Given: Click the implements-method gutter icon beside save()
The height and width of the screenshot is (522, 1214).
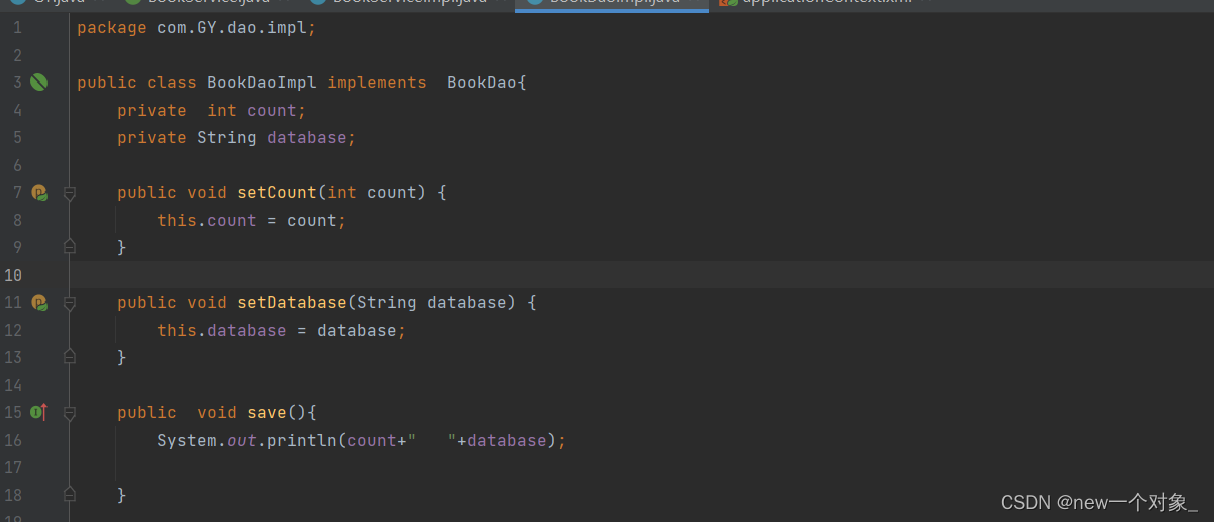Looking at the screenshot, I should (x=39, y=412).
